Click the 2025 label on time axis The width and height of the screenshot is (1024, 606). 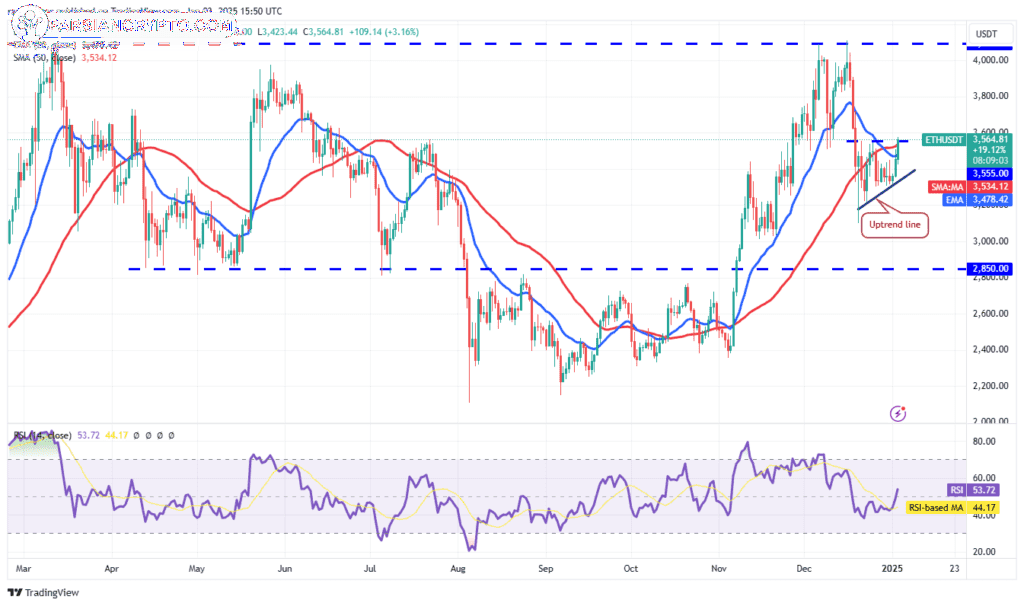pos(892,568)
